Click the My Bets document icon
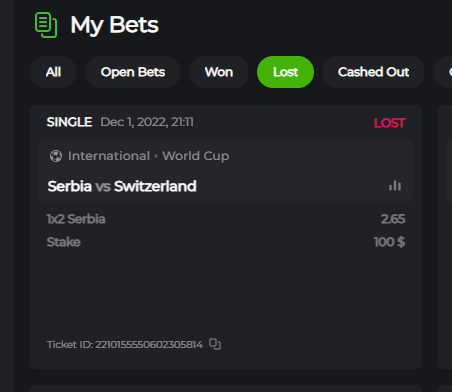452x392 pixels. (x=46, y=25)
